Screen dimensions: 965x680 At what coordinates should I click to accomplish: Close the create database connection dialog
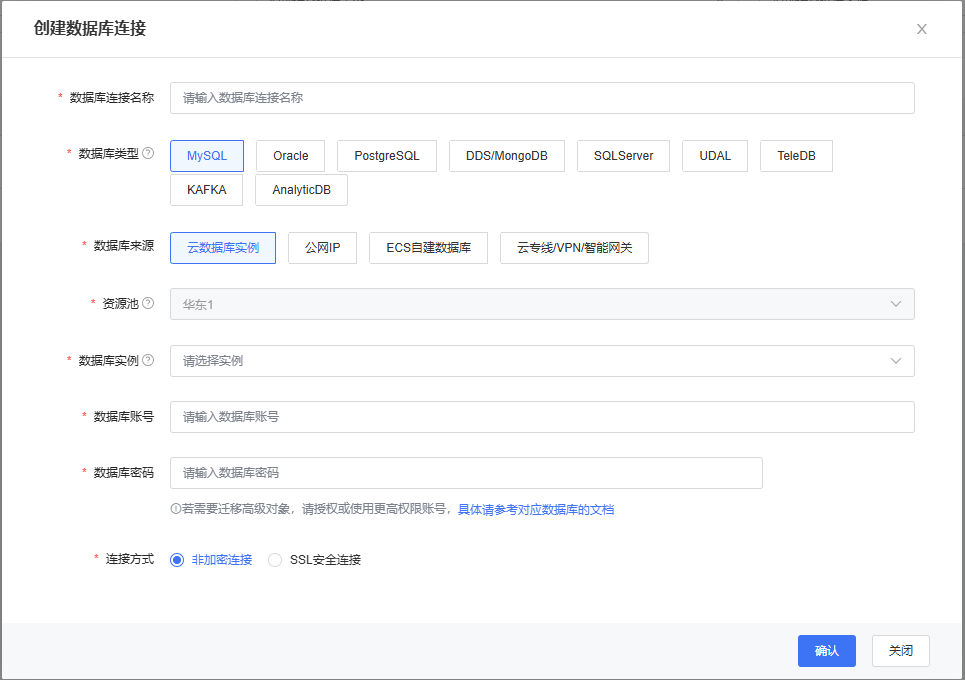point(921,29)
